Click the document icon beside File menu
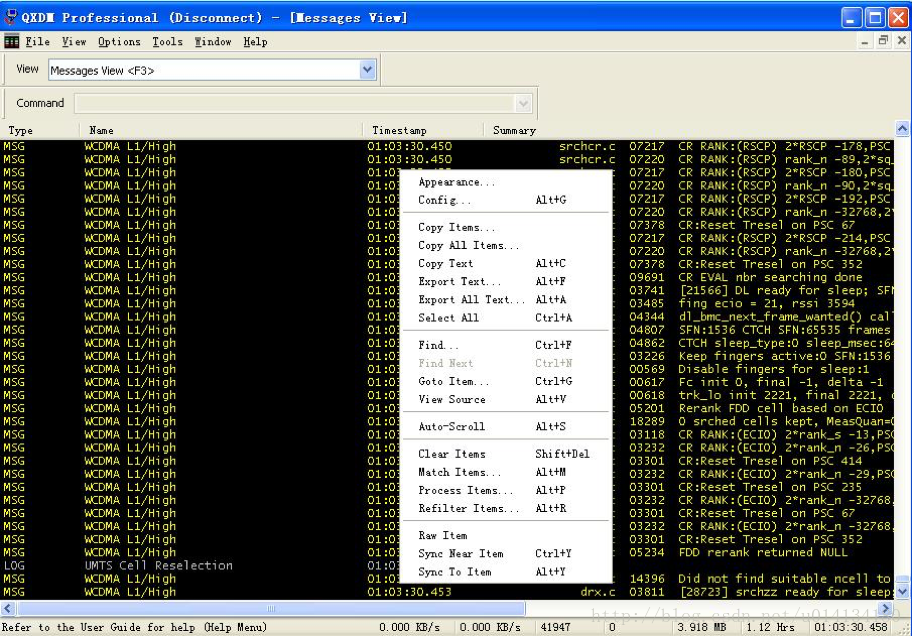This screenshot has height=636, width=912. [12, 41]
